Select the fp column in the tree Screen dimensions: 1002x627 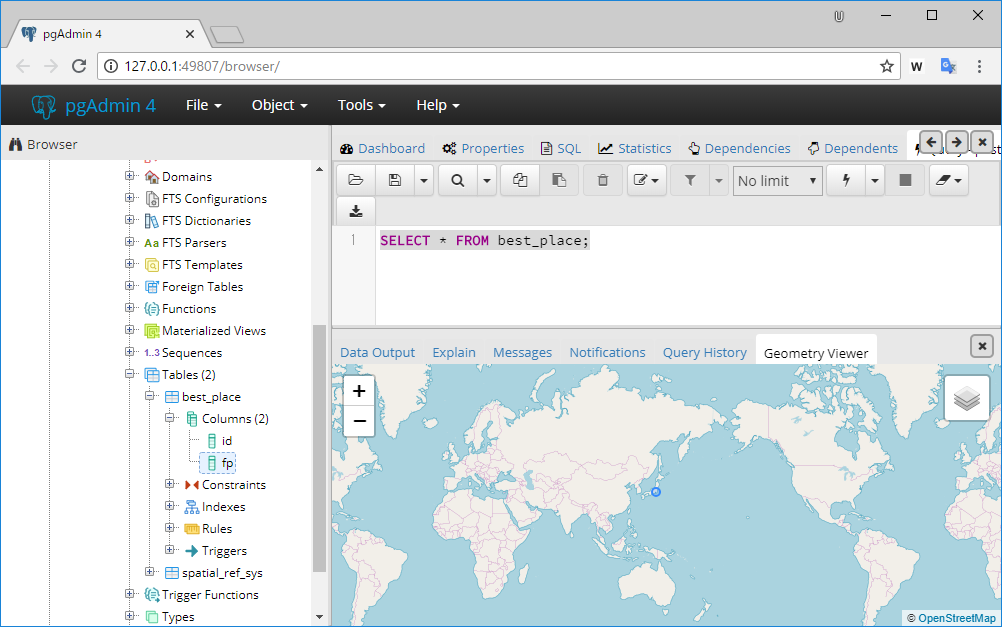[227, 462]
